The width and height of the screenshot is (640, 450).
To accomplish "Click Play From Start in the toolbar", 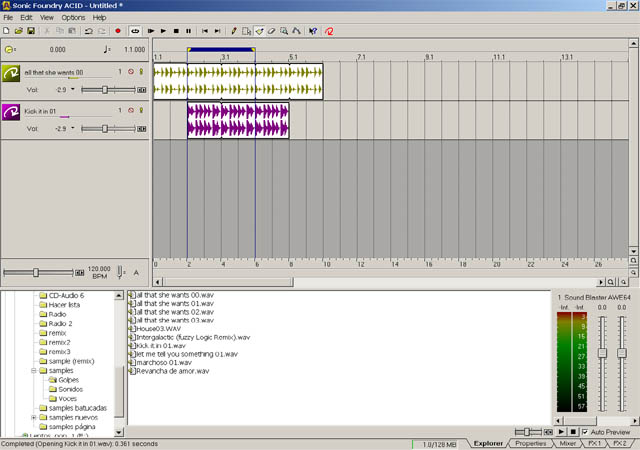I will pos(151,31).
